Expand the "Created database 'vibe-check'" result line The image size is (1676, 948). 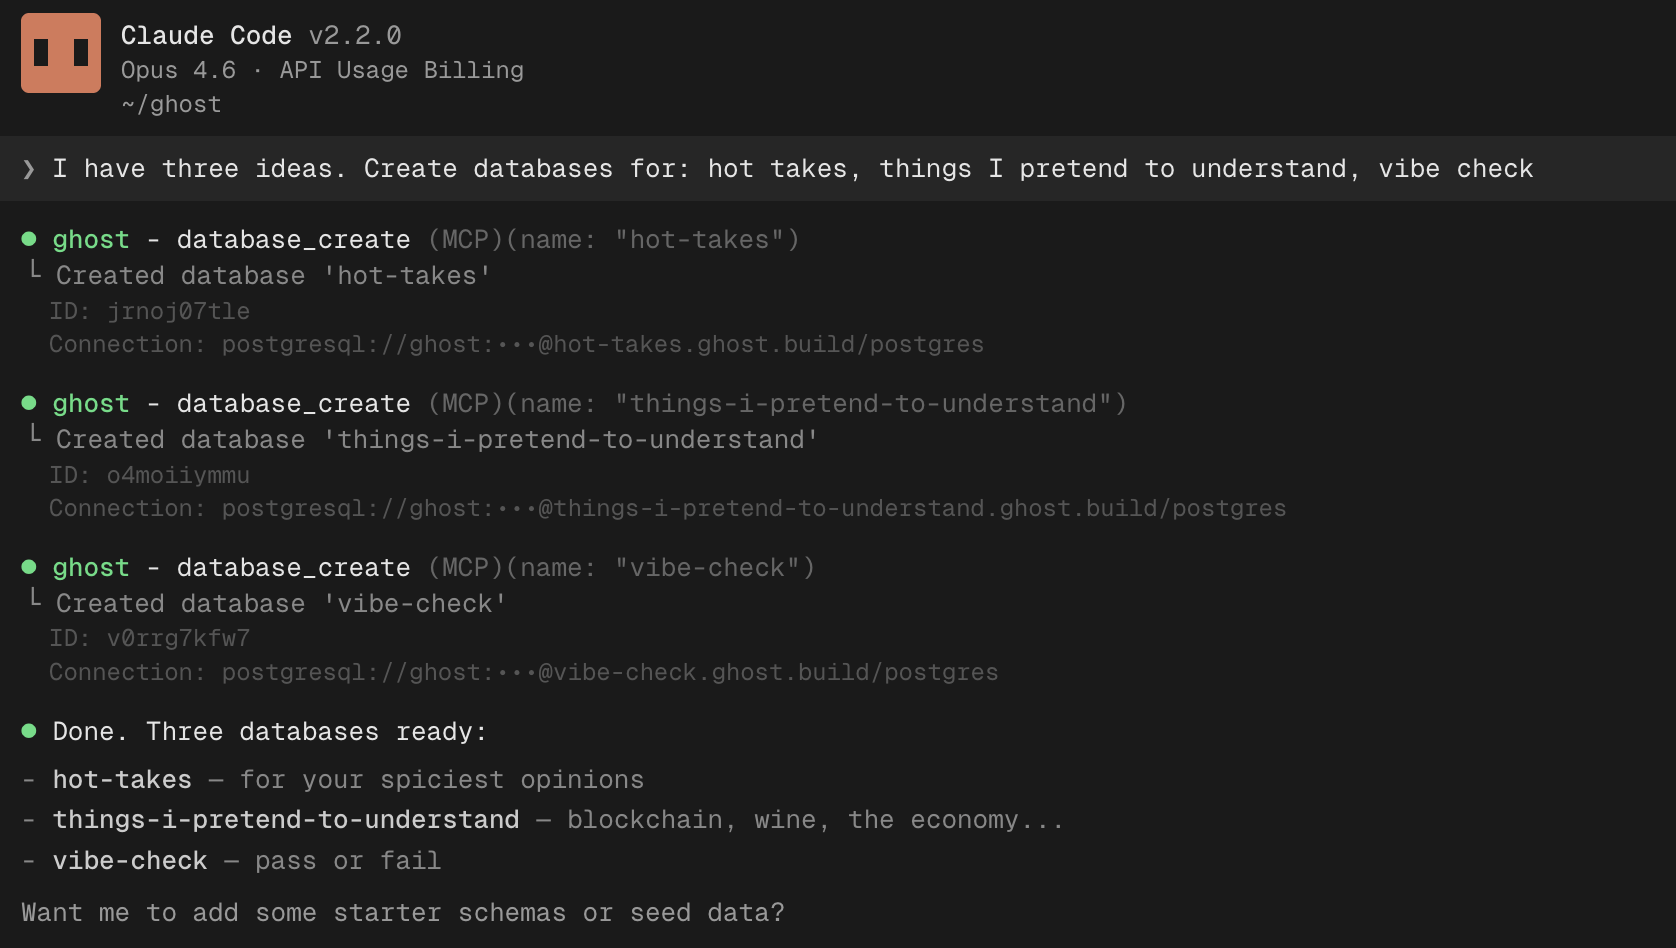(281, 604)
